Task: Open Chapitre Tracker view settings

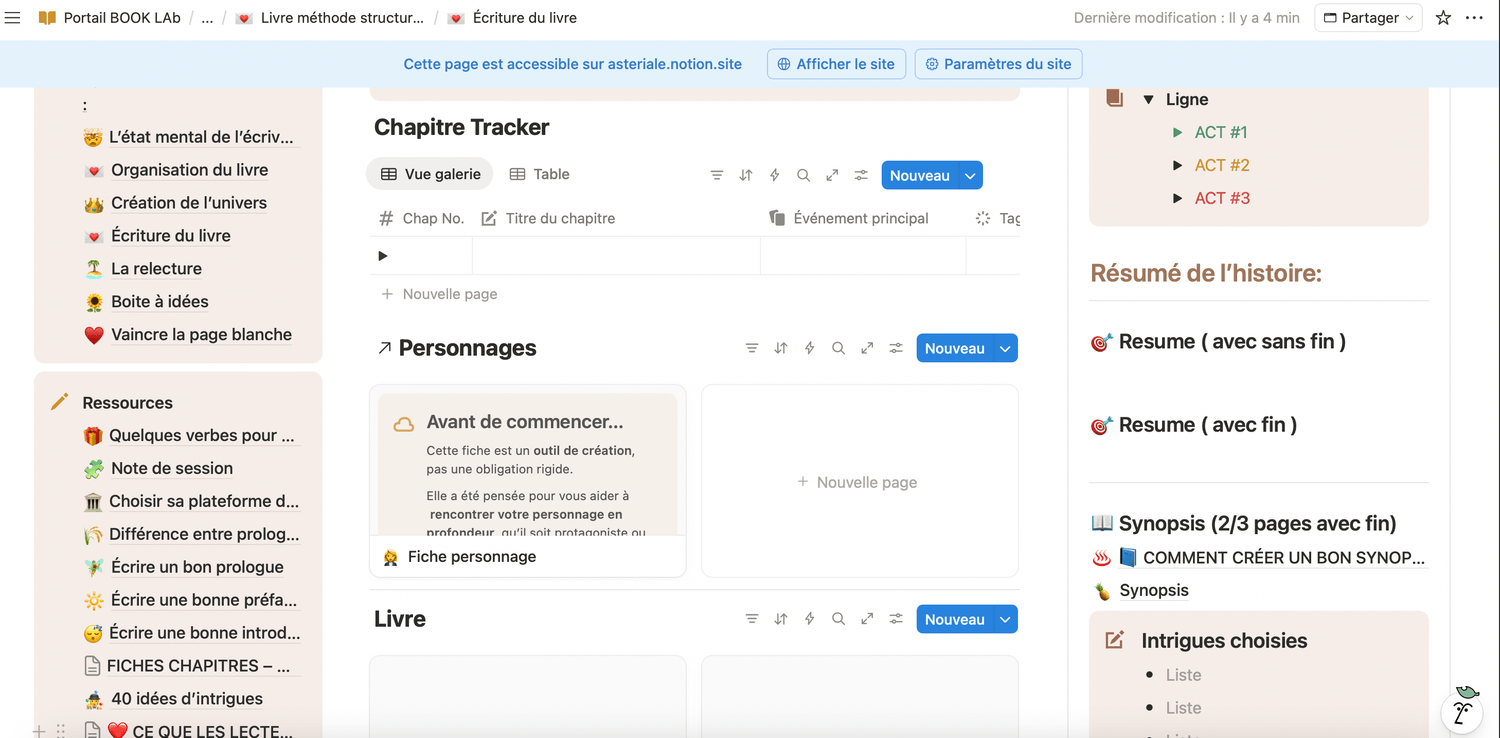Action: [861, 175]
